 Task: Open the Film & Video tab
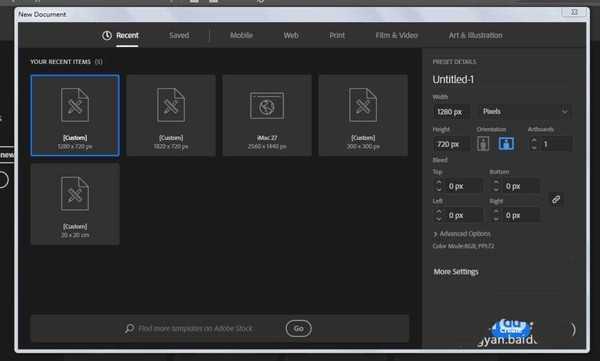click(396, 35)
